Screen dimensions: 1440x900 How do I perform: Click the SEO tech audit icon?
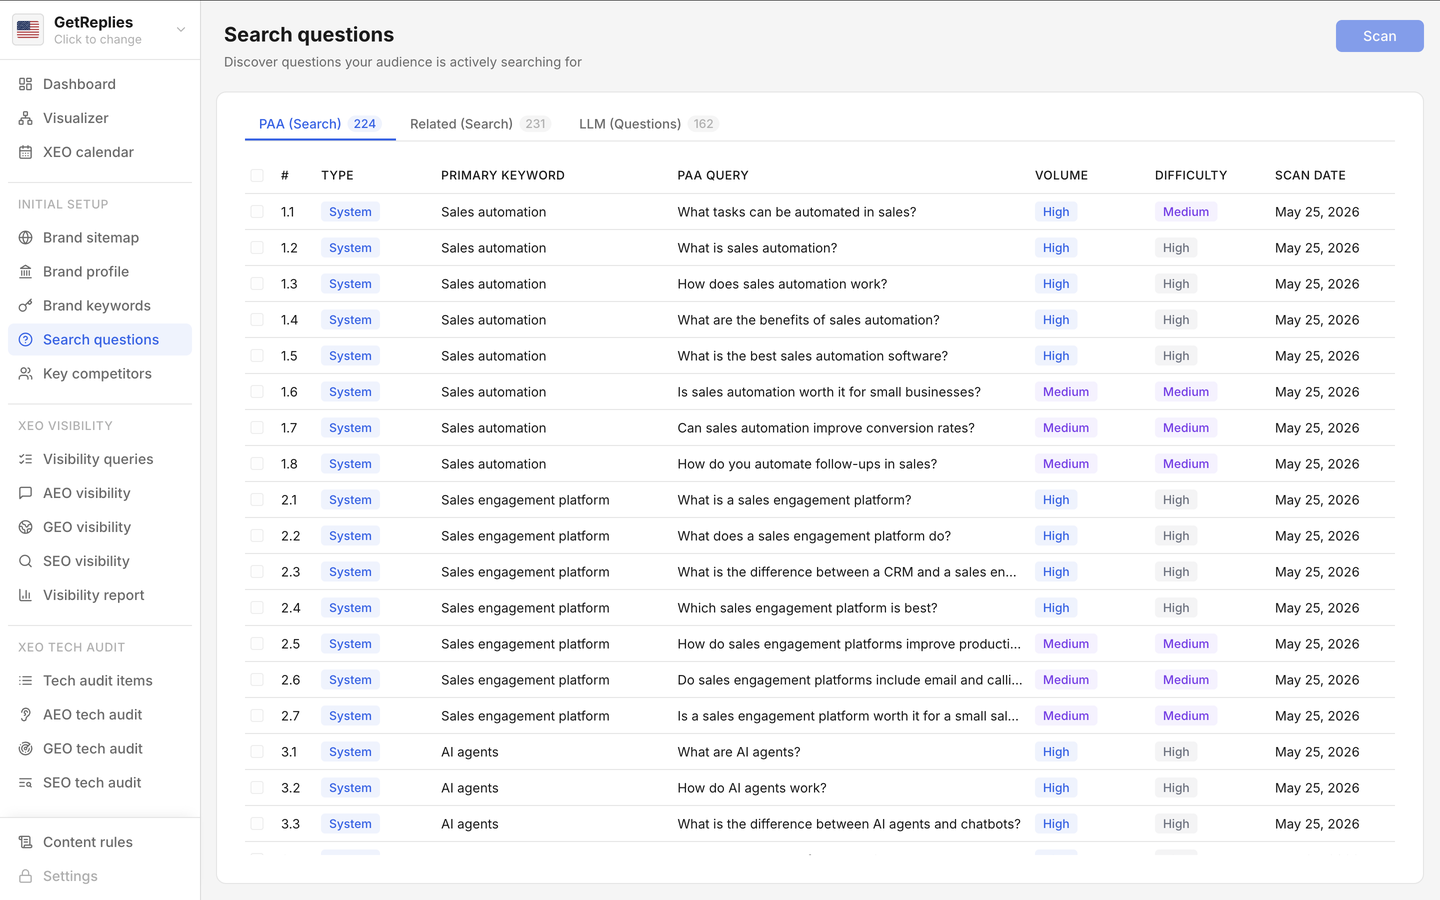(x=26, y=783)
